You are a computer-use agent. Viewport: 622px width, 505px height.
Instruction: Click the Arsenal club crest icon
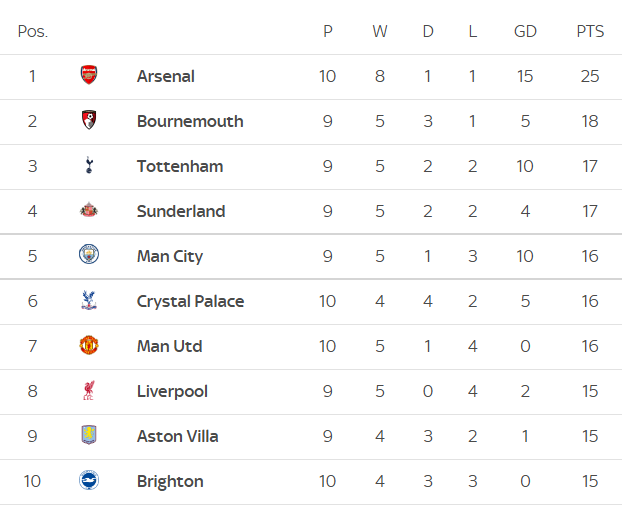[89, 76]
